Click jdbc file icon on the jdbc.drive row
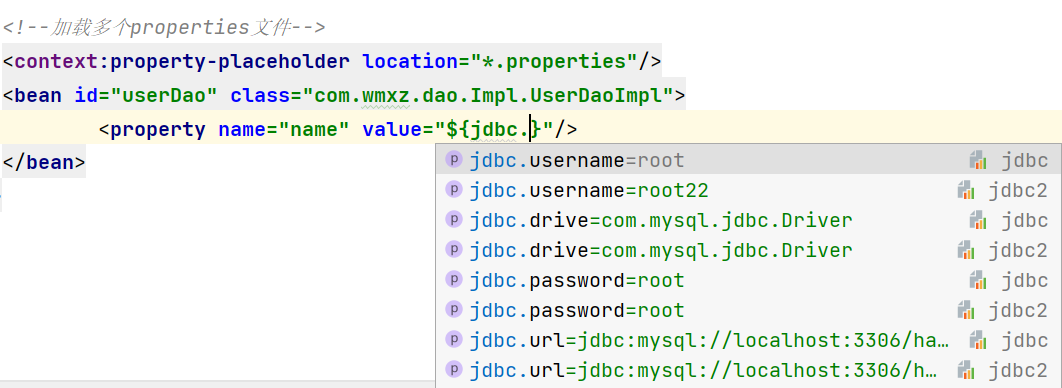 (977, 221)
